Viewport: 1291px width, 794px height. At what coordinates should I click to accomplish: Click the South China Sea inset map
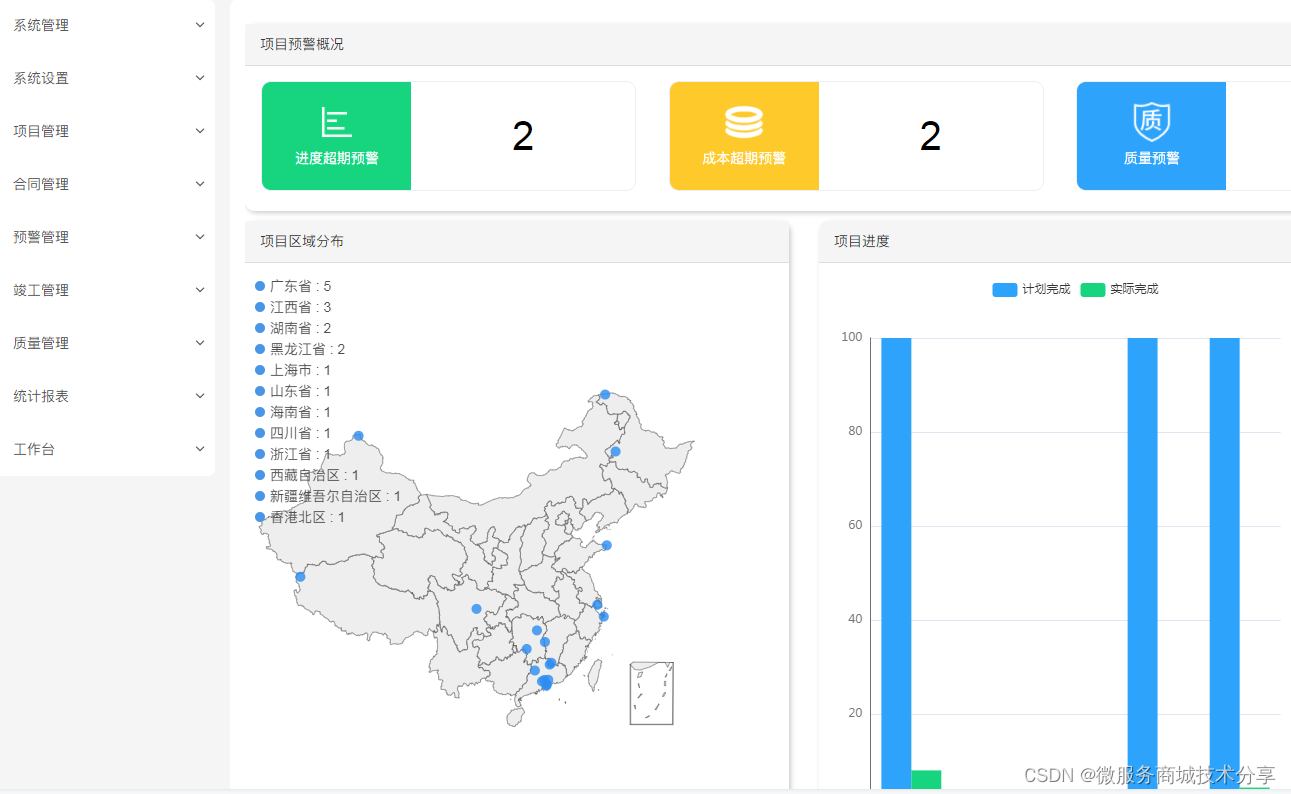tap(651, 693)
